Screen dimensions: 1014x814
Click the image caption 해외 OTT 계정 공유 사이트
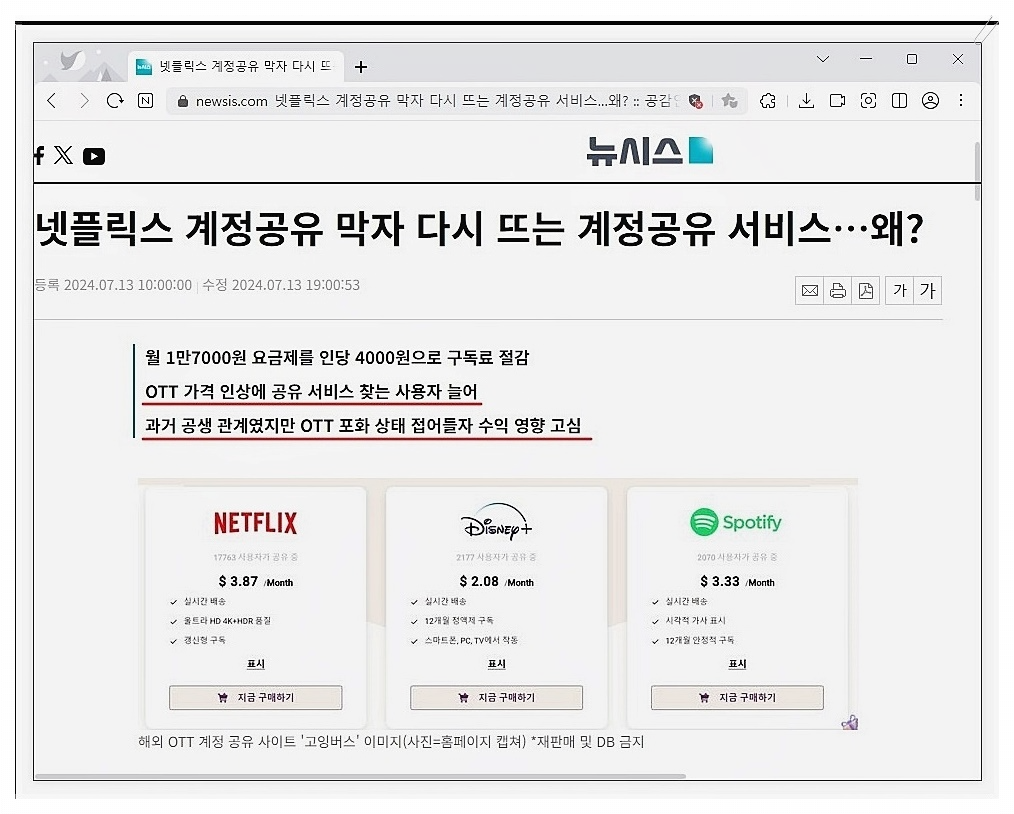tap(391, 742)
